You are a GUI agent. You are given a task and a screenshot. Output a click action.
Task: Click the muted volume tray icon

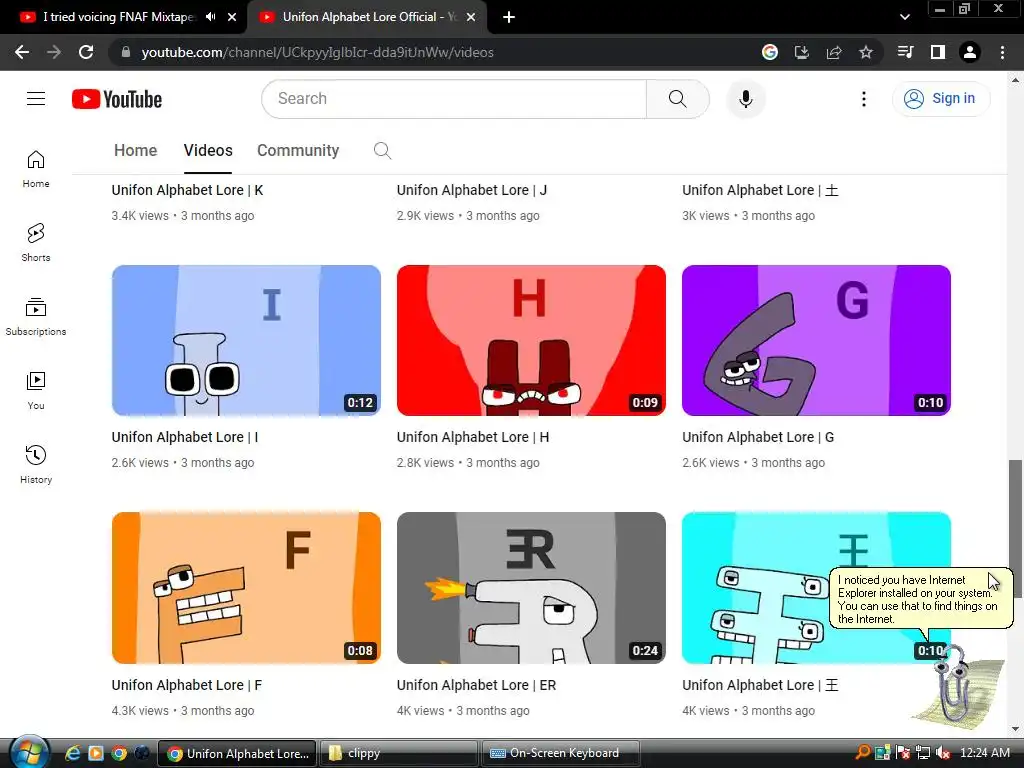coord(942,753)
